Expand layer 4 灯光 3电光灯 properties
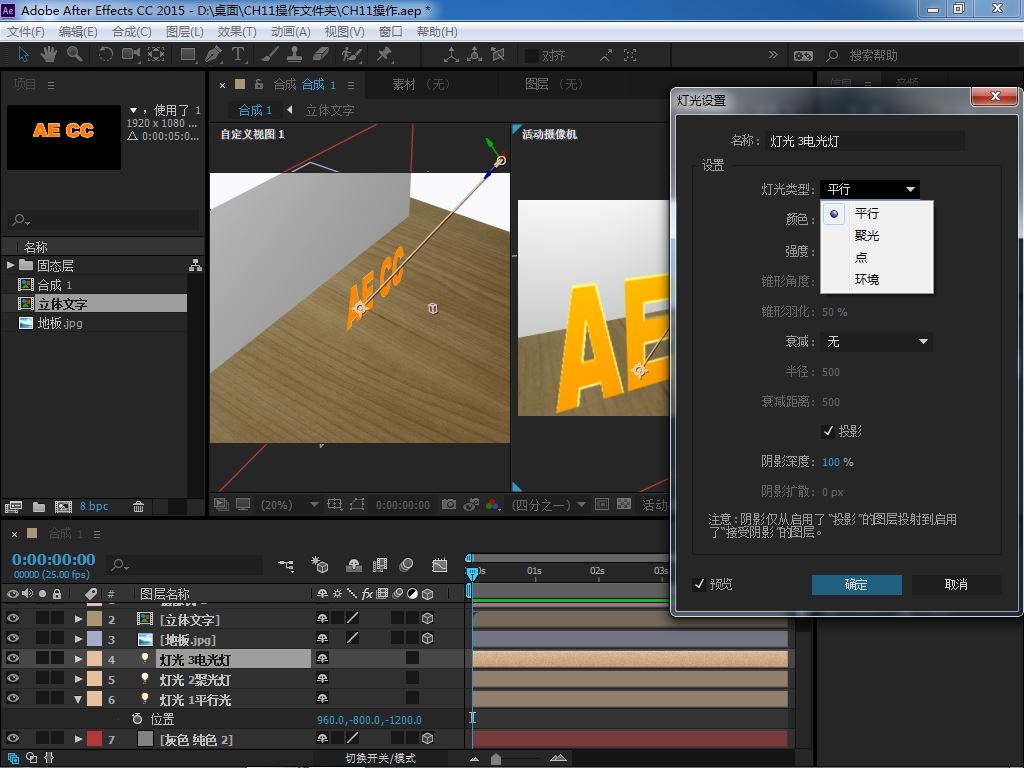 tap(78, 659)
